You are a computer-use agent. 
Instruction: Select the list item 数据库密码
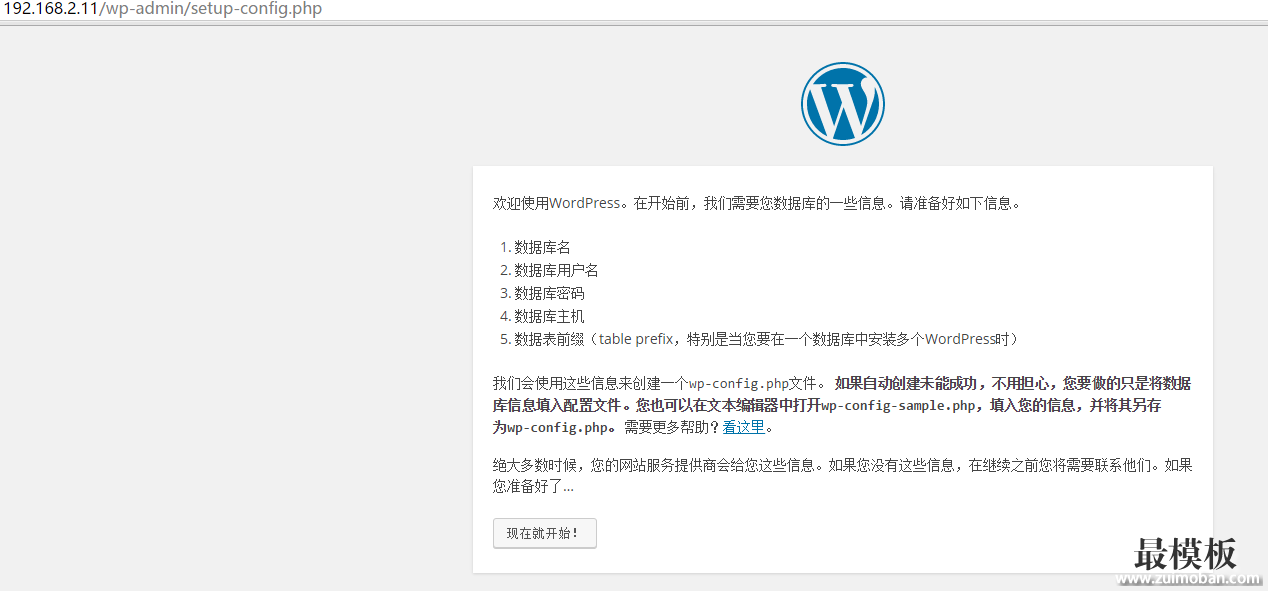[549, 293]
